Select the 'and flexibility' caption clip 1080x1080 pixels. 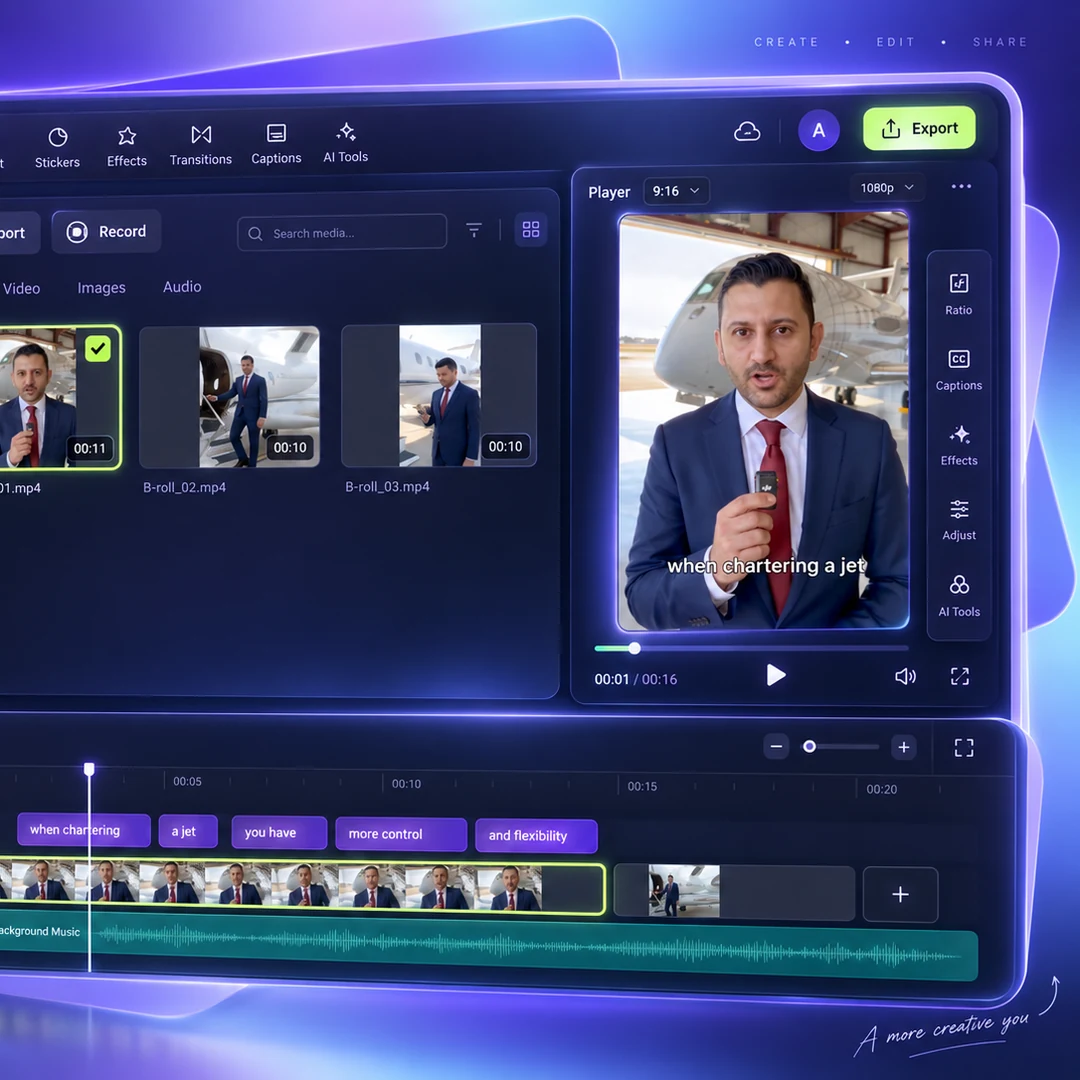tap(537, 835)
